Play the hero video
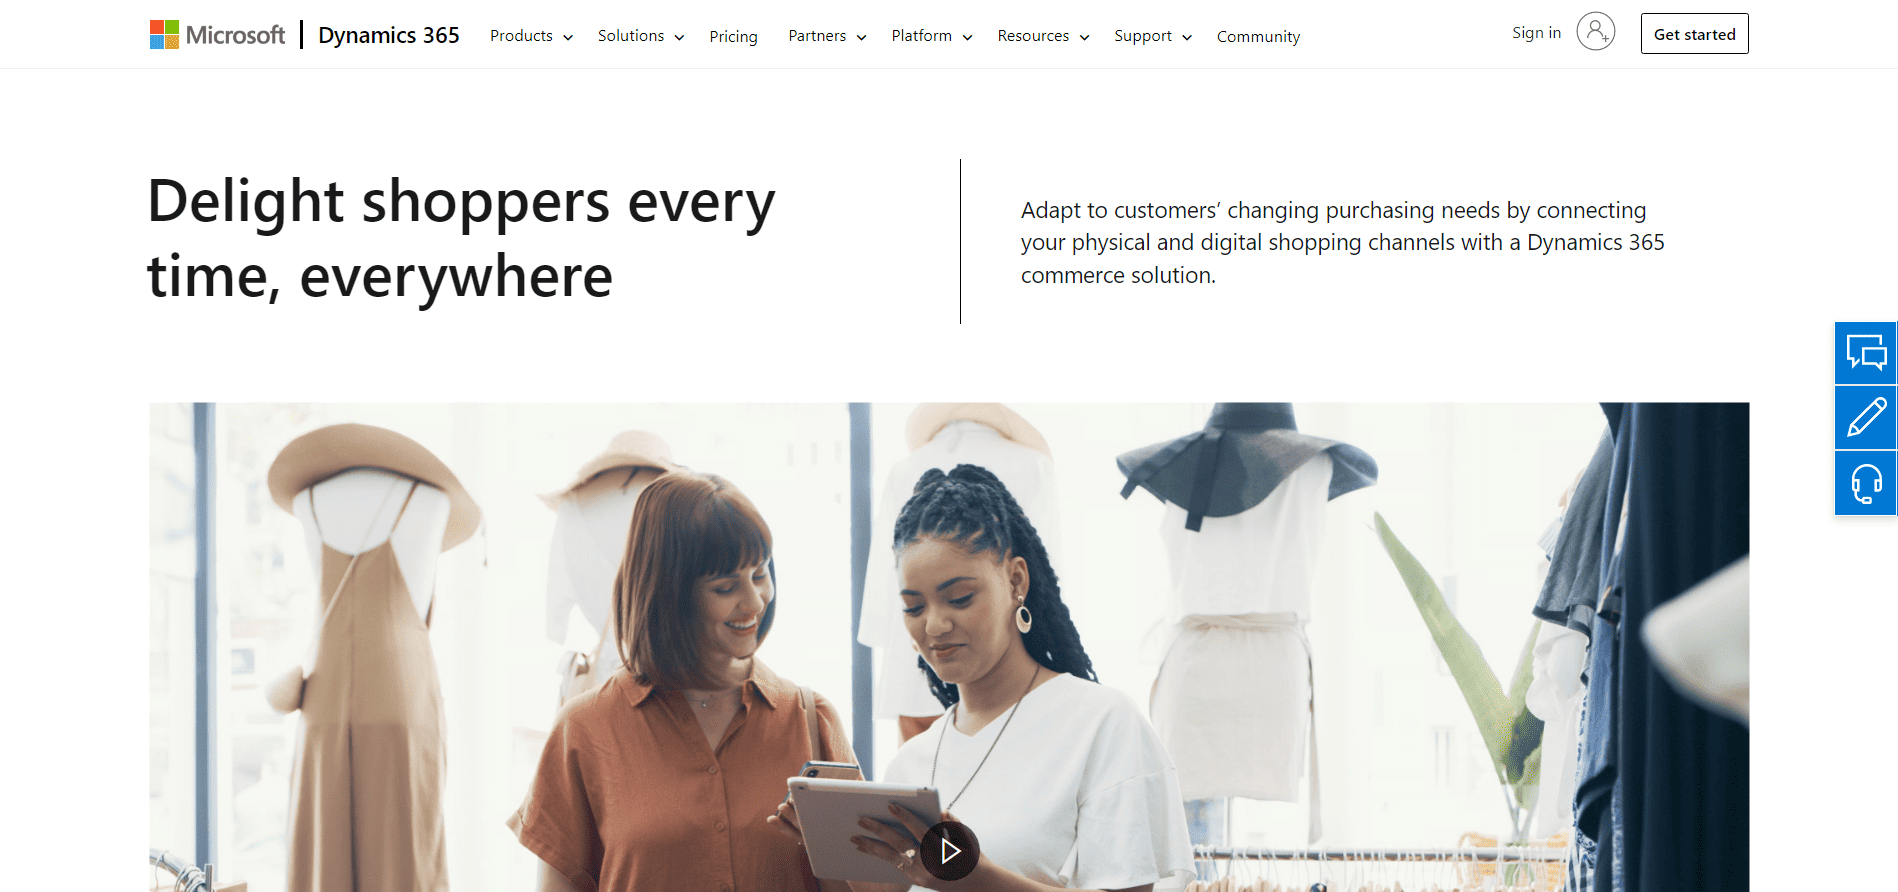1898x892 pixels. point(950,851)
